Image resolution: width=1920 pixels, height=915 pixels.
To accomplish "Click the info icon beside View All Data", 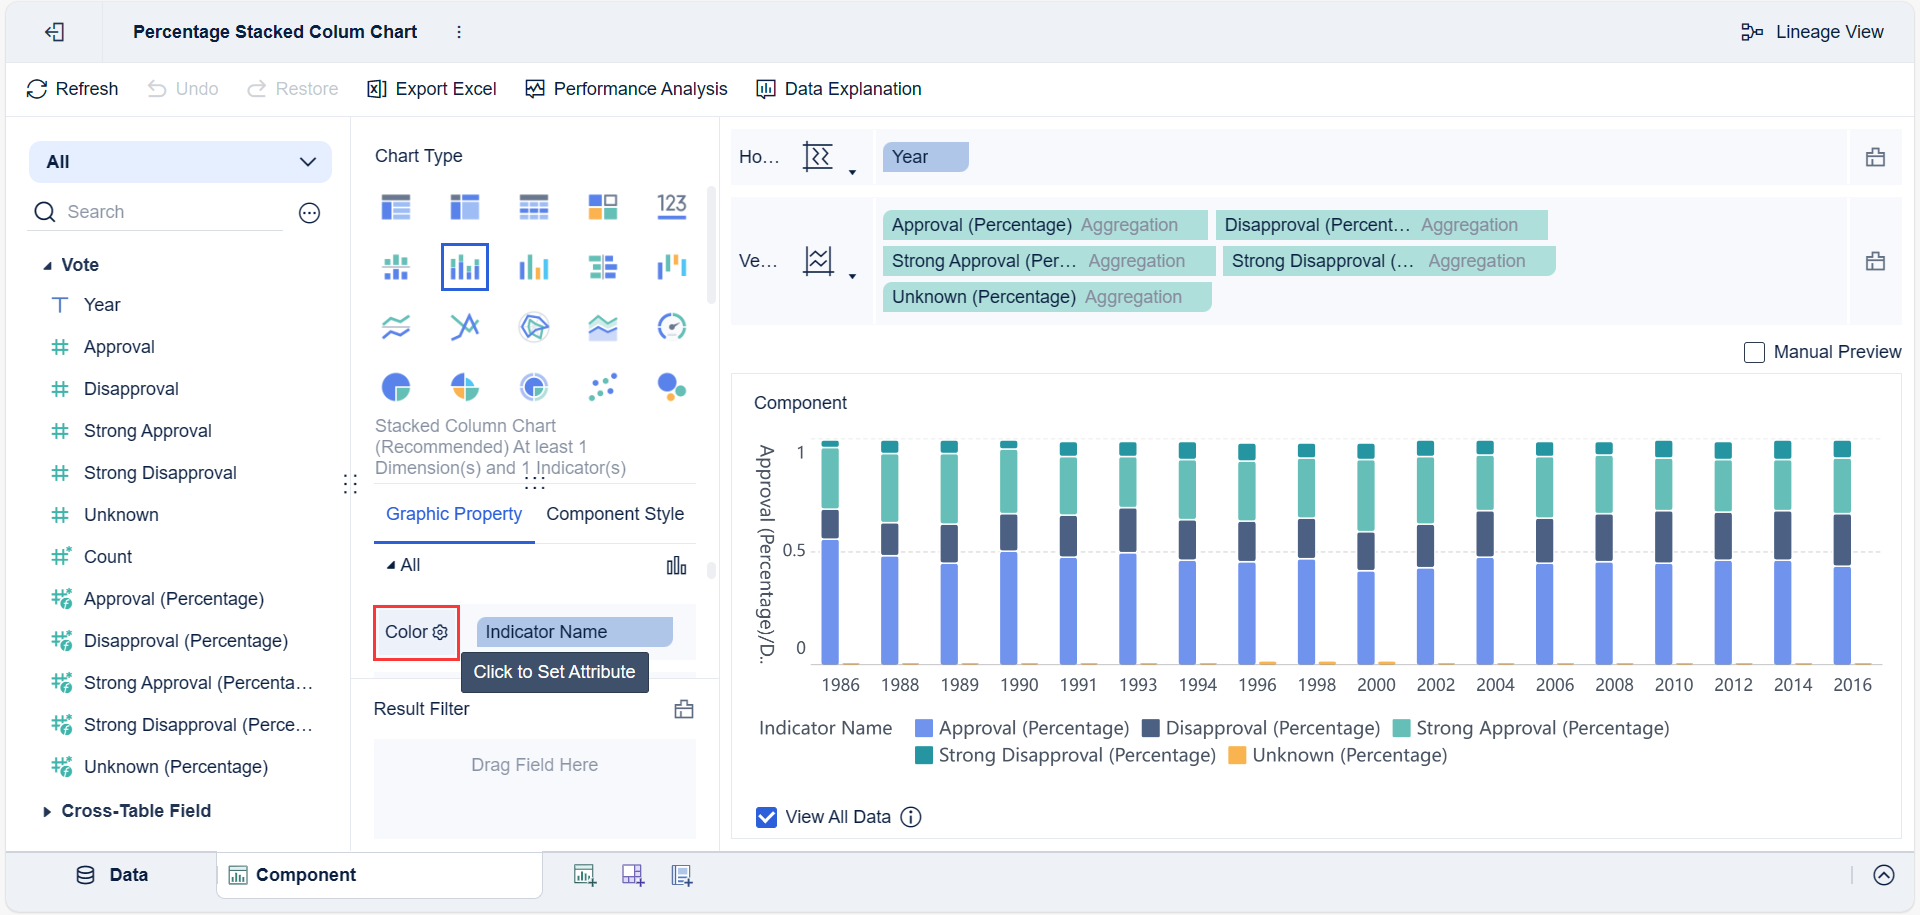I will 911,817.
